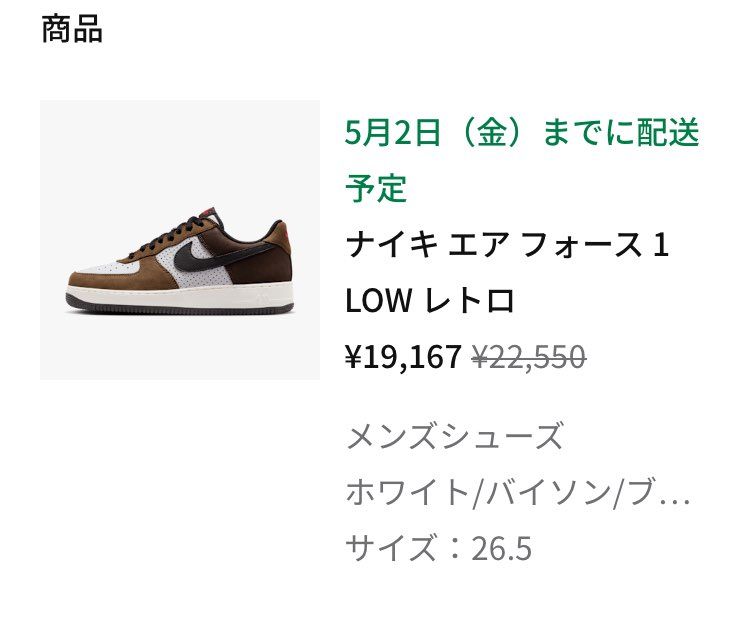
Task: Select the サイズ：26.5 size label
Action: 439,548
